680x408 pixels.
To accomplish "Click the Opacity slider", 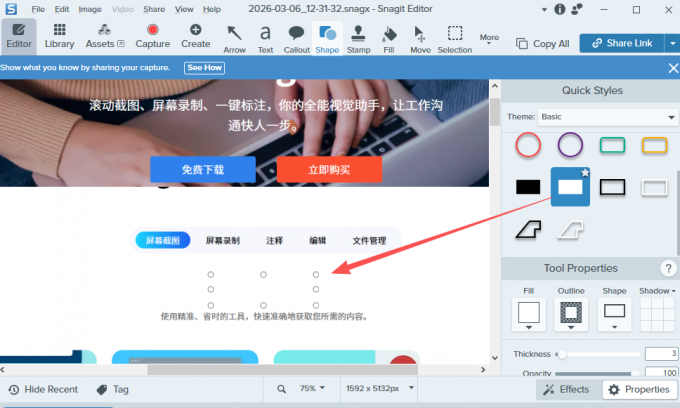I will pos(597,373).
